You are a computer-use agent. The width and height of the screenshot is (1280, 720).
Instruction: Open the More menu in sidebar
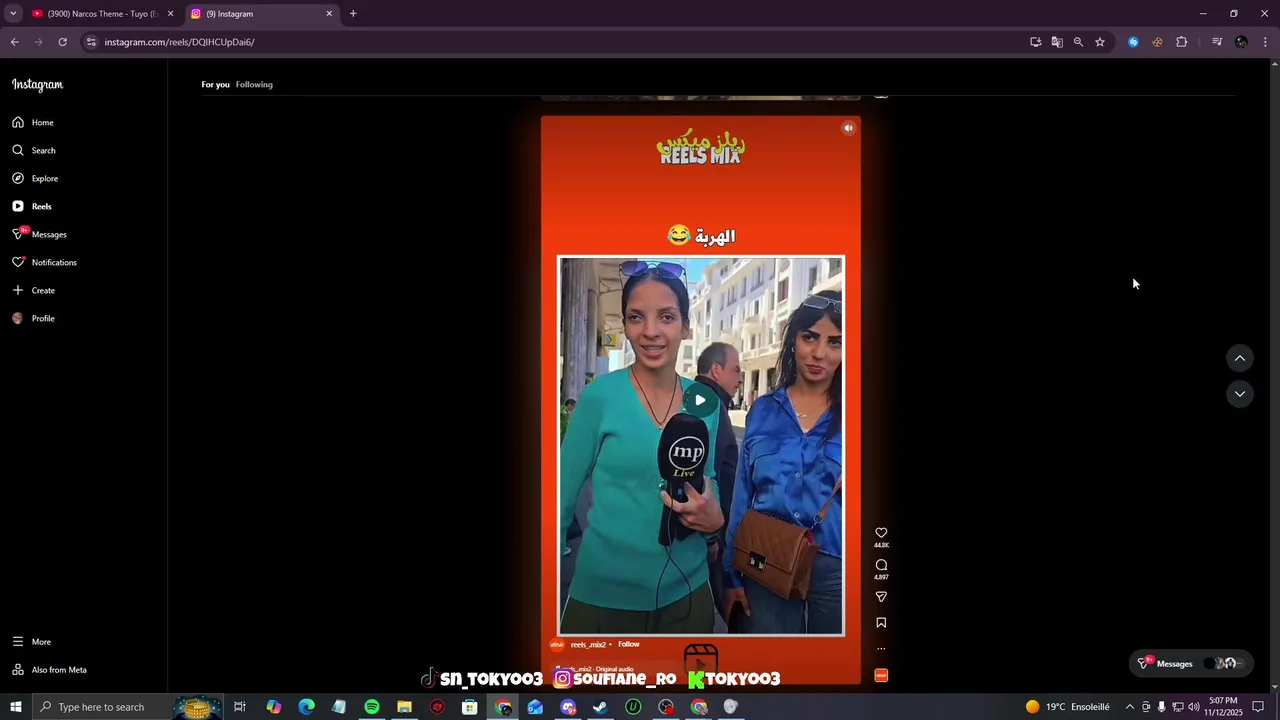32,642
